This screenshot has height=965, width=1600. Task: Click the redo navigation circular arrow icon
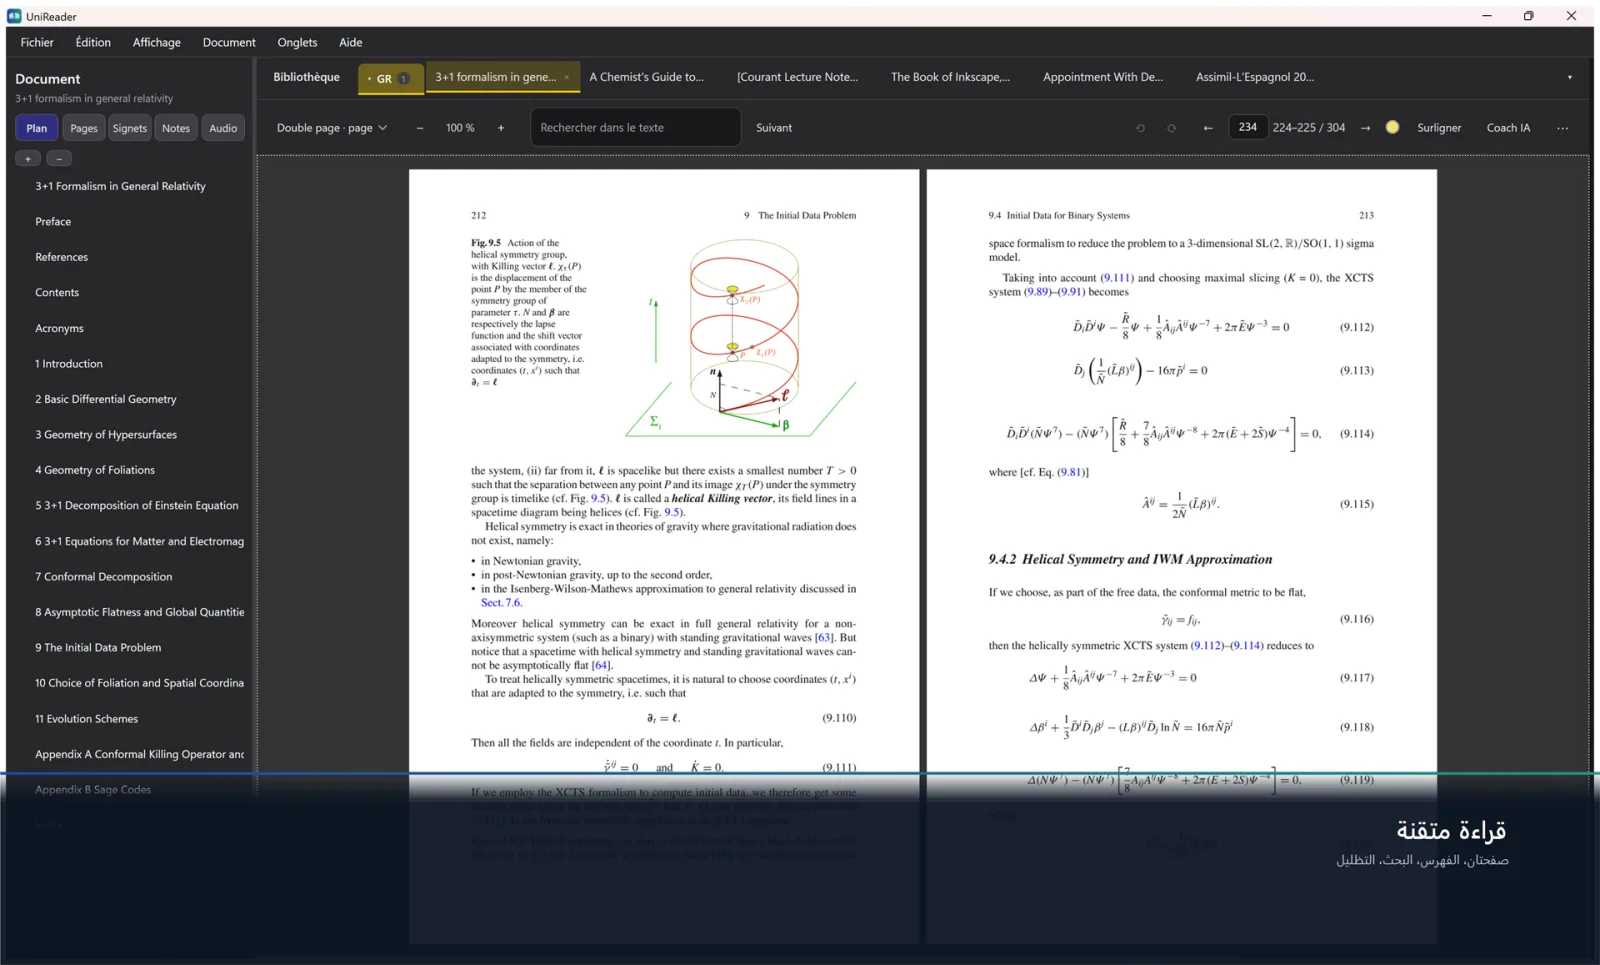click(x=1172, y=128)
